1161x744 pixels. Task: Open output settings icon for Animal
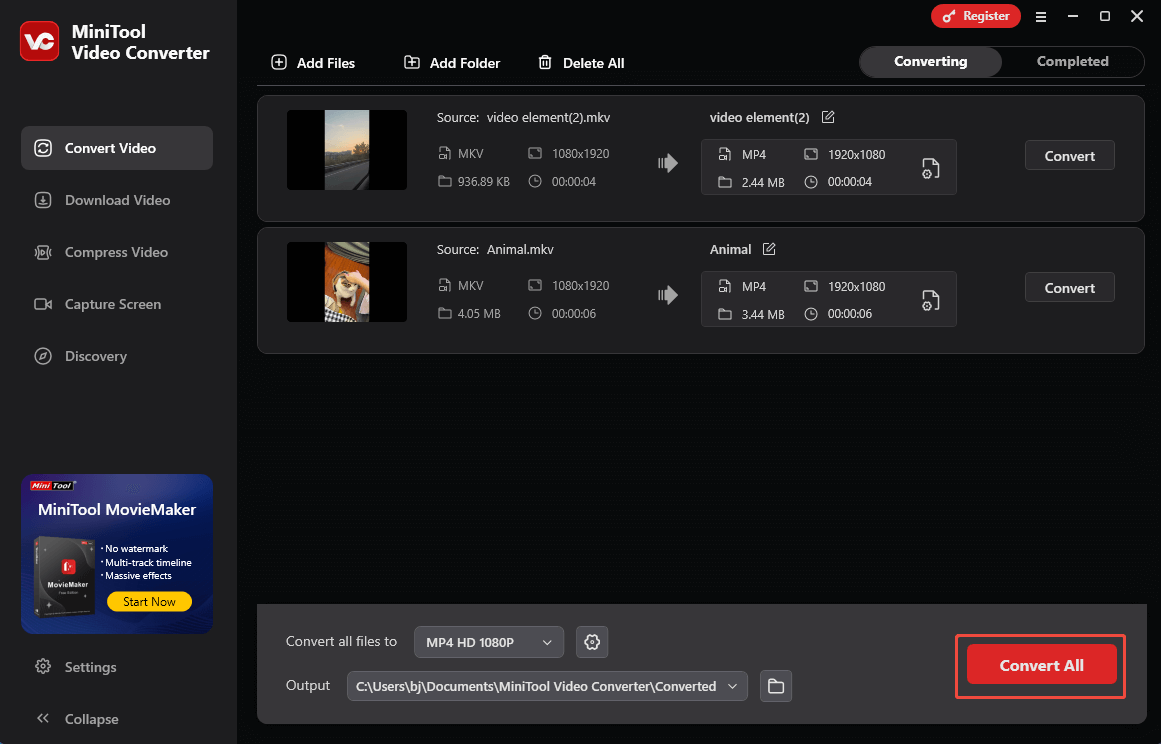[x=931, y=300]
